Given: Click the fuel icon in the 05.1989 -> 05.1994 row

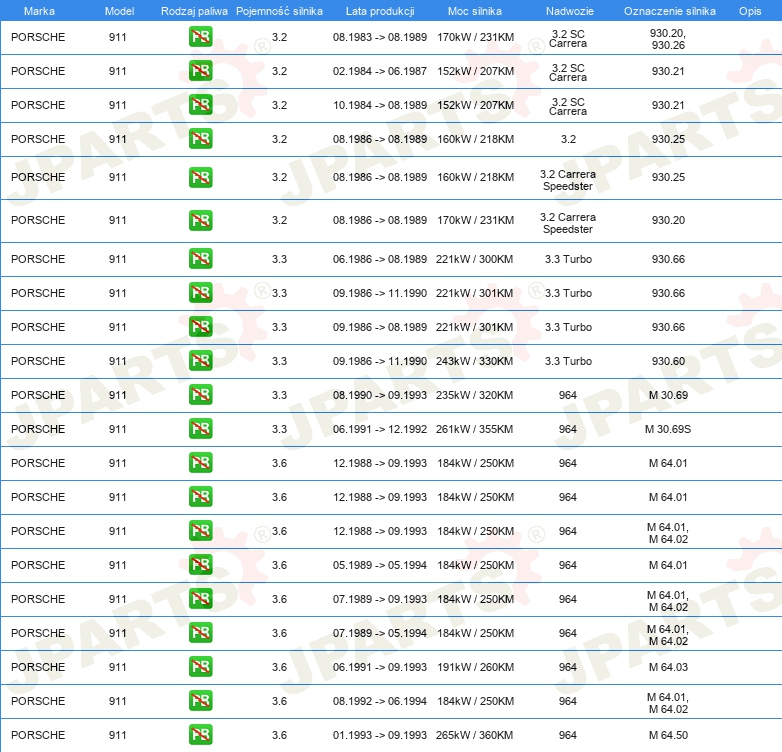Looking at the screenshot, I should point(200,564).
